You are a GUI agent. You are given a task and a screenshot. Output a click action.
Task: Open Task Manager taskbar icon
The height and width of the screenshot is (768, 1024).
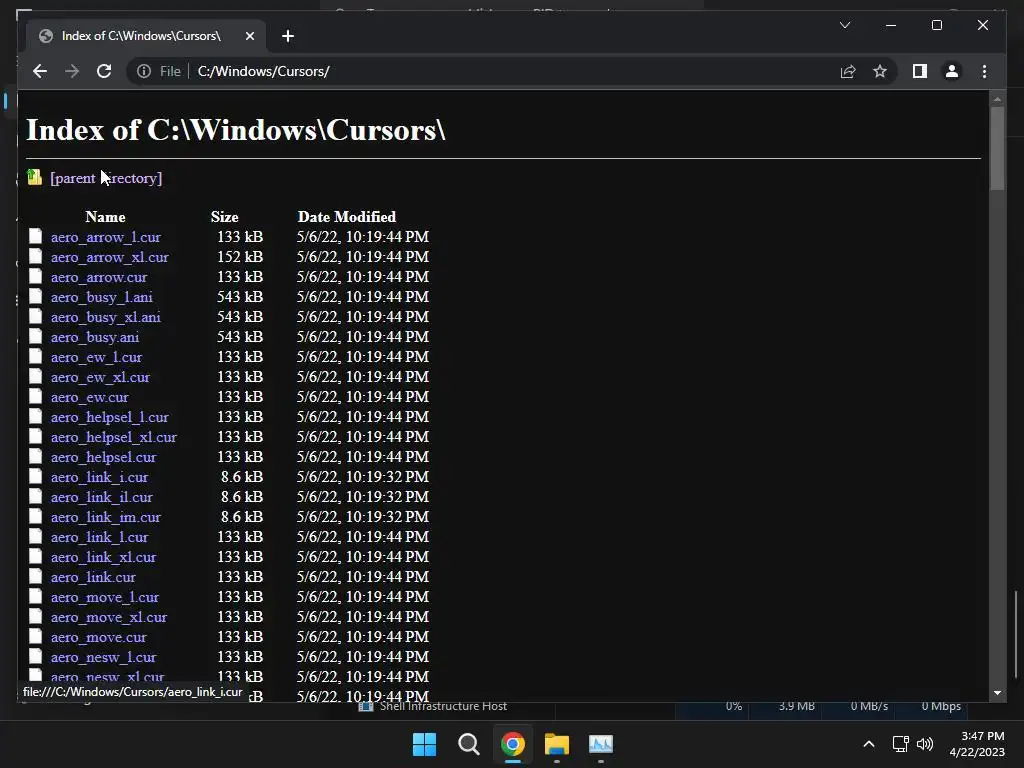601,744
